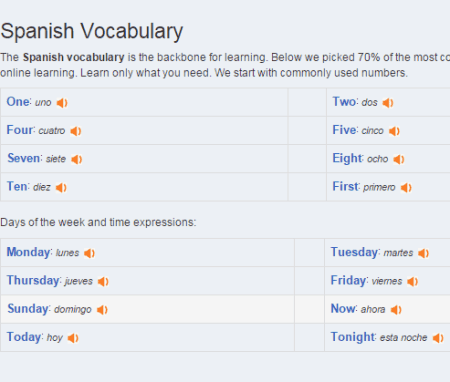Play audio for martes
The height and width of the screenshot is (382, 450).
click(424, 253)
